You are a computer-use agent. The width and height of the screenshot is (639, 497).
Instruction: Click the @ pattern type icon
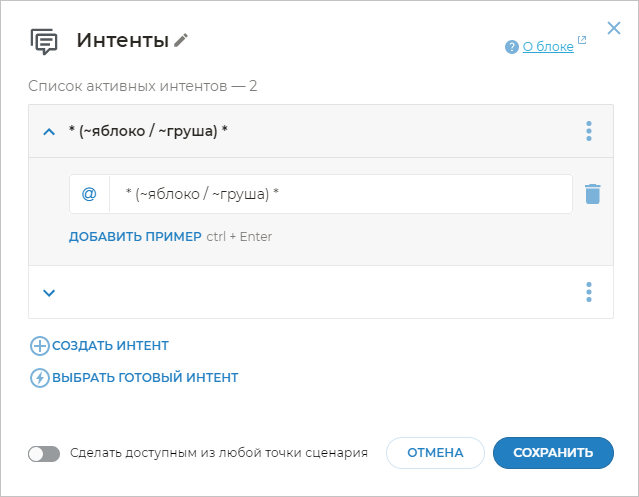click(x=89, y=194)
